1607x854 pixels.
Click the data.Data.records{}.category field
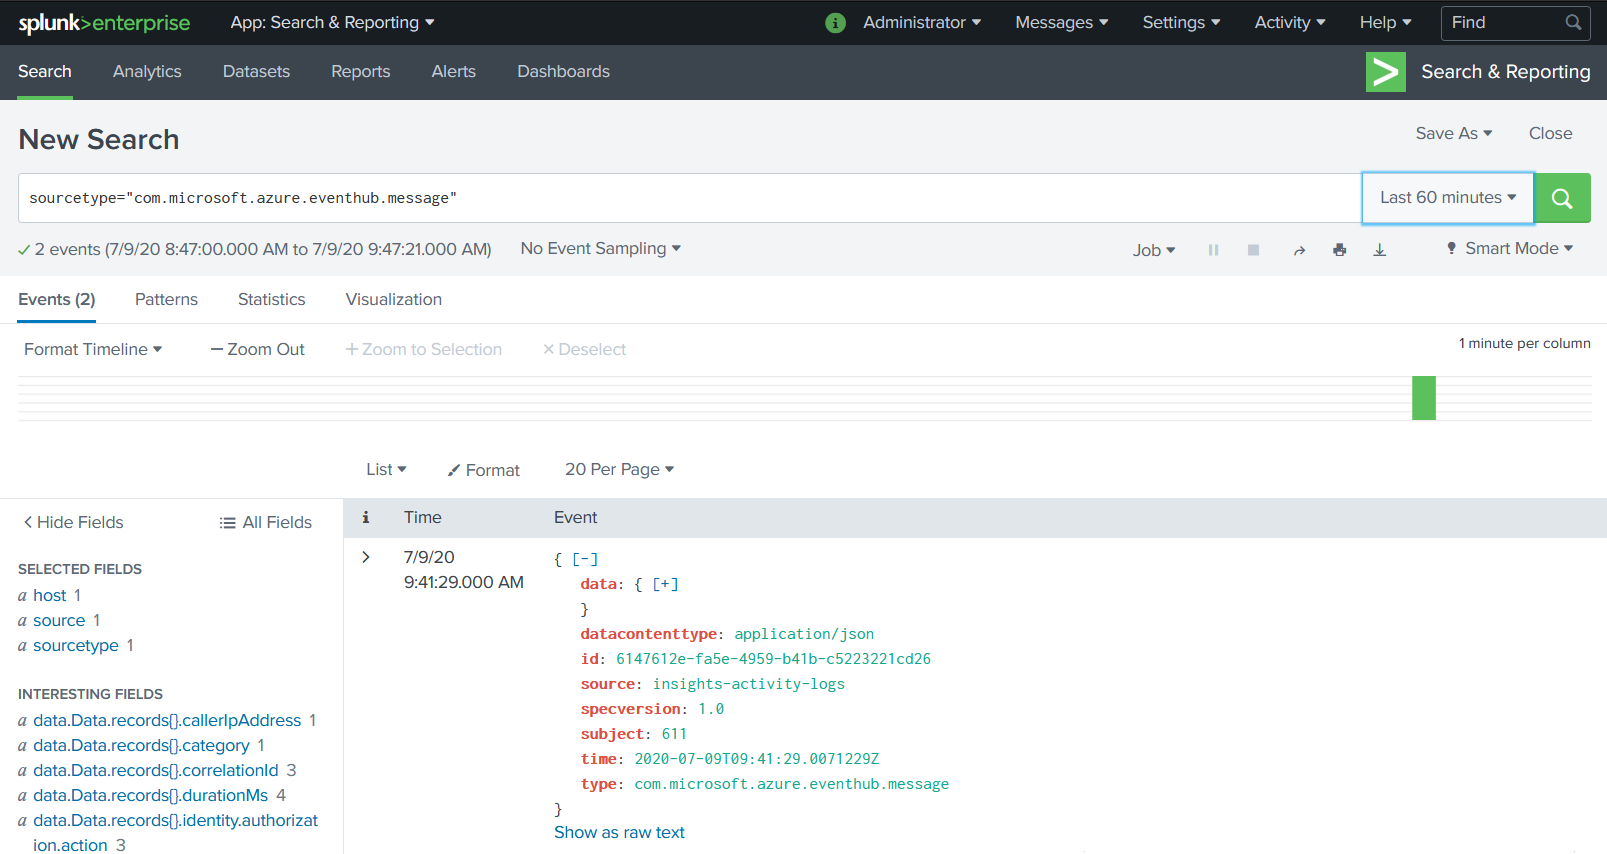tap(141, 745)
